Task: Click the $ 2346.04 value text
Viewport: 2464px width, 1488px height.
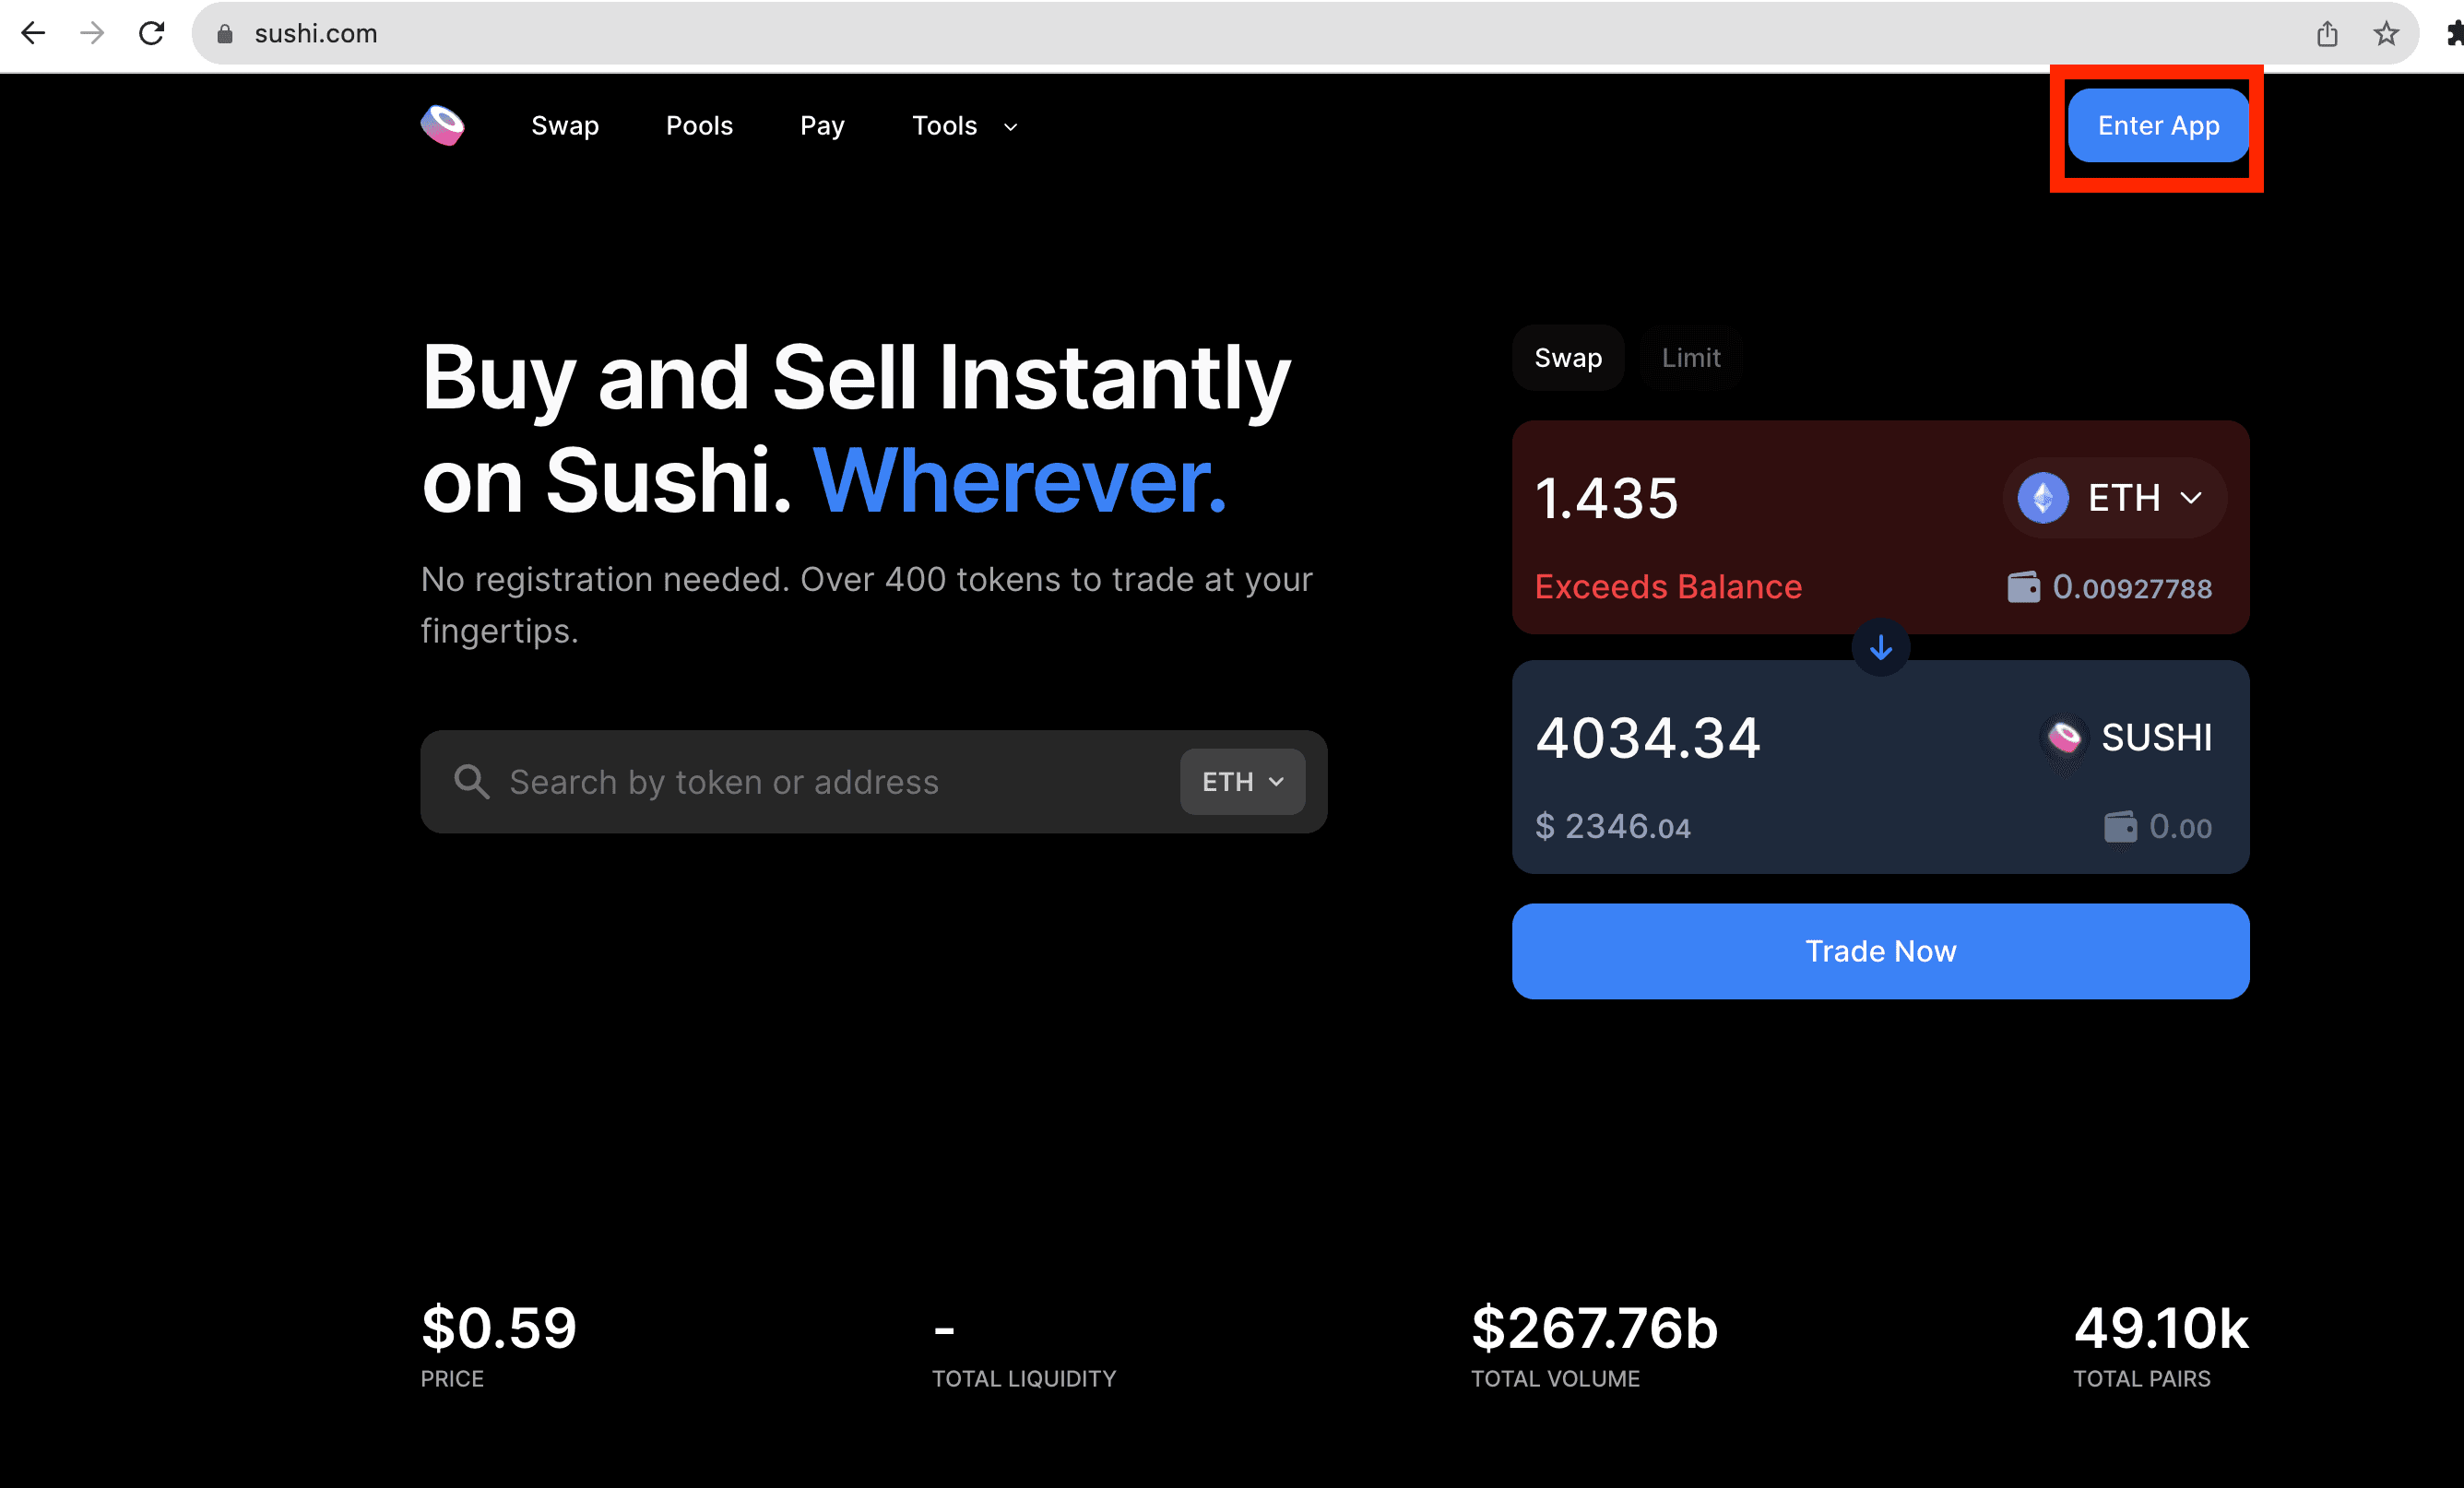Action: [1612, 827]
